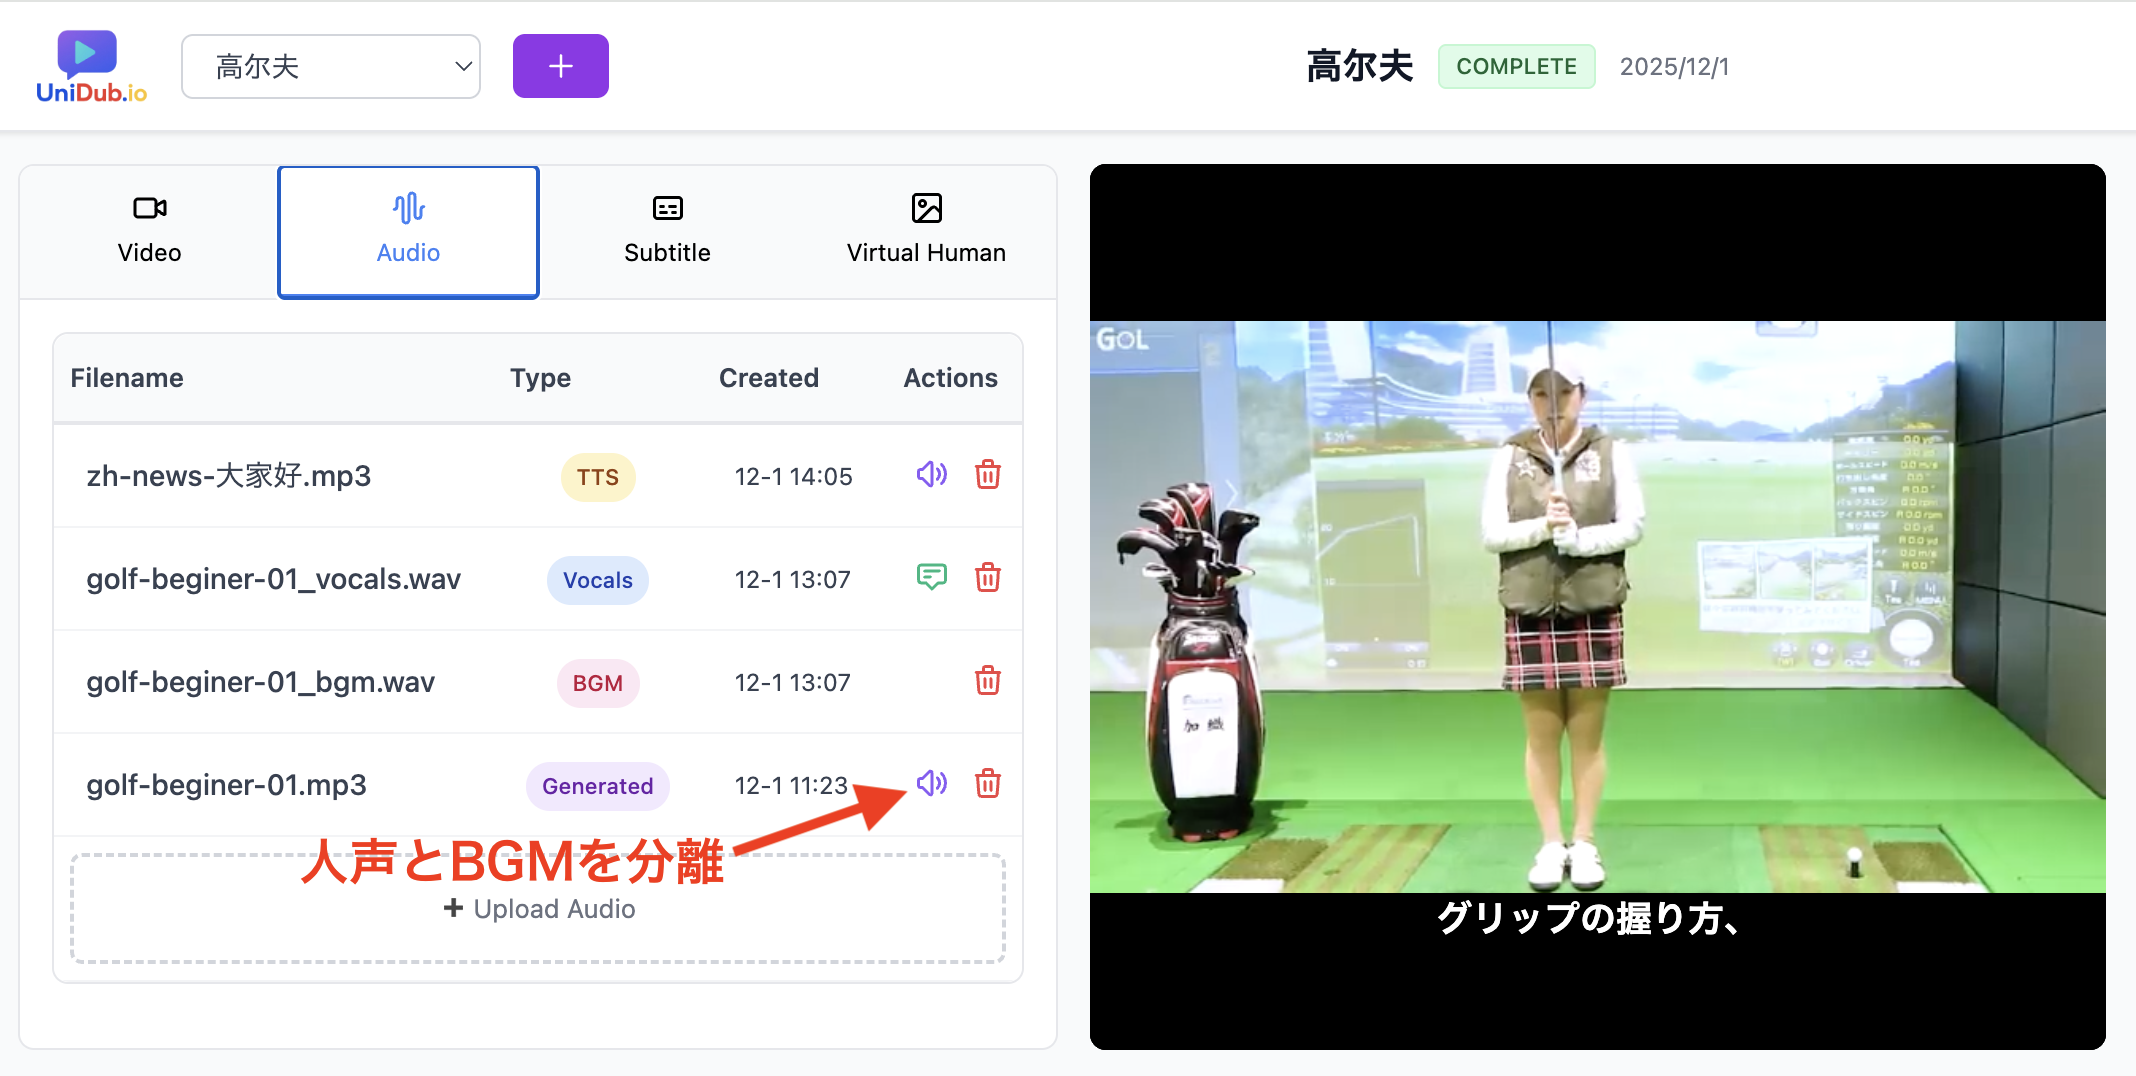This screenshot has height=1076, width=2136.
Task: Open the Virtual Human tab
Action: (x=926, y=231)
